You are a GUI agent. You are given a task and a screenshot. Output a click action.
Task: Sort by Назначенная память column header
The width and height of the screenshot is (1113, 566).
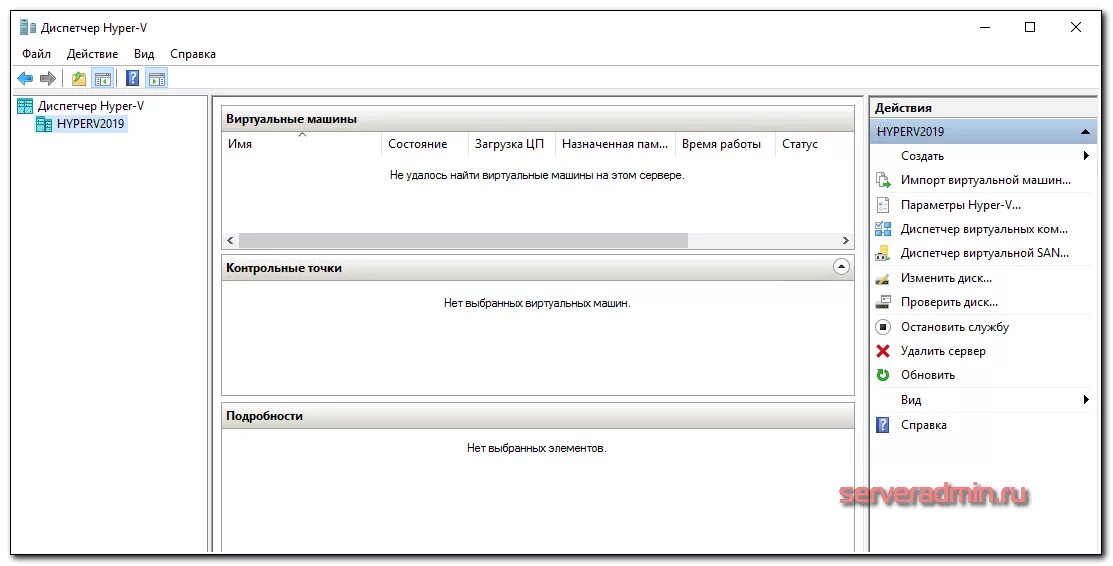tap(615, 144)
